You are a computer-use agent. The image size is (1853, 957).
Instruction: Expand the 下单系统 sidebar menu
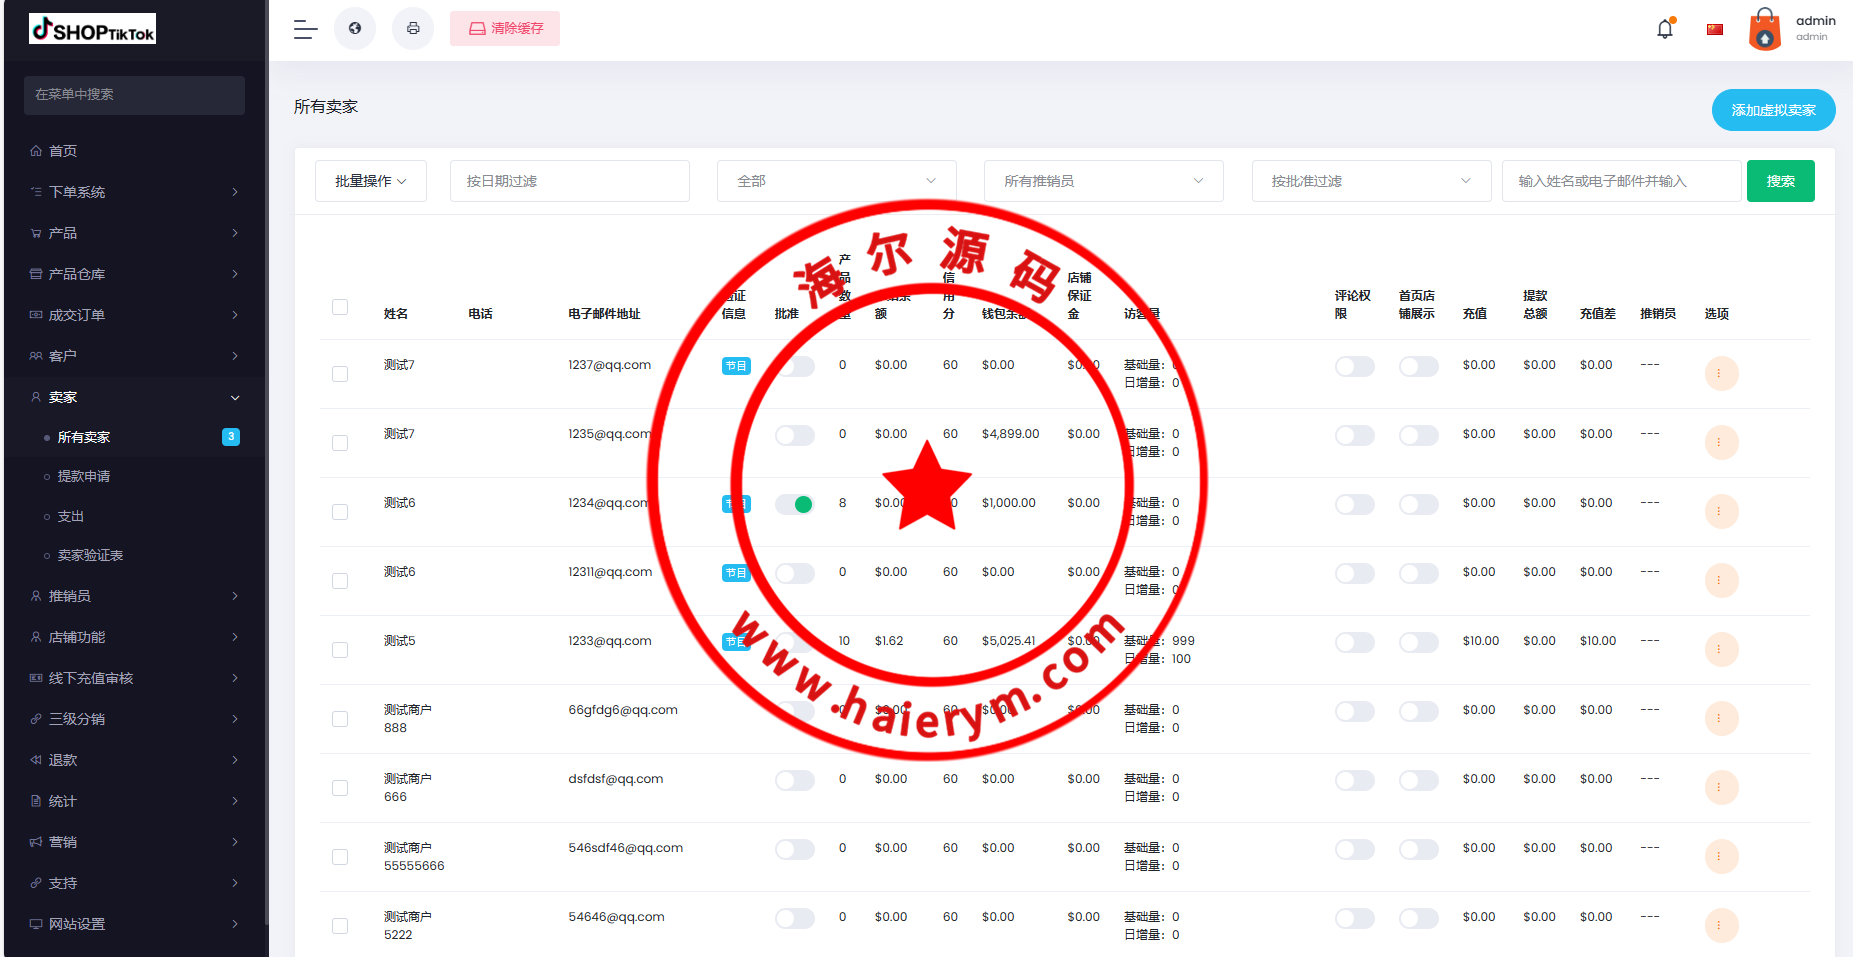pos(134,192)
